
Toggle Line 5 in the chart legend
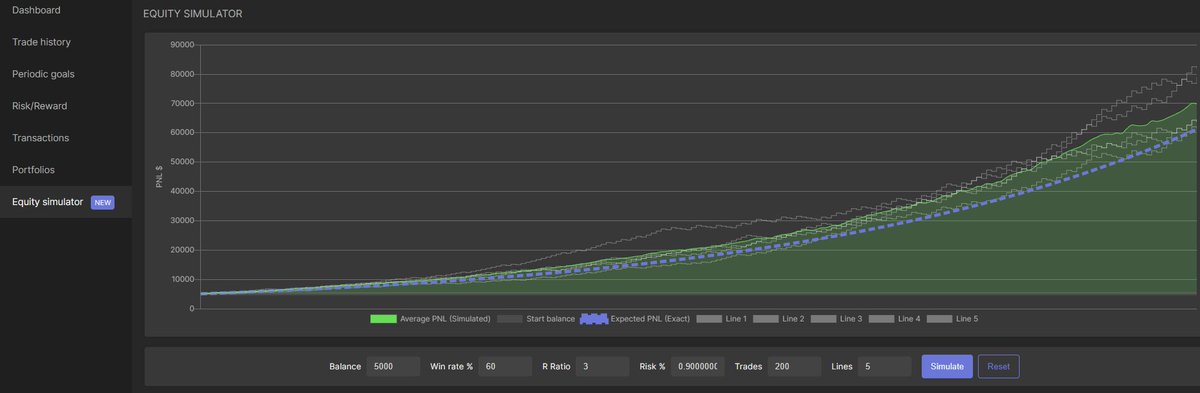(952, 319)
